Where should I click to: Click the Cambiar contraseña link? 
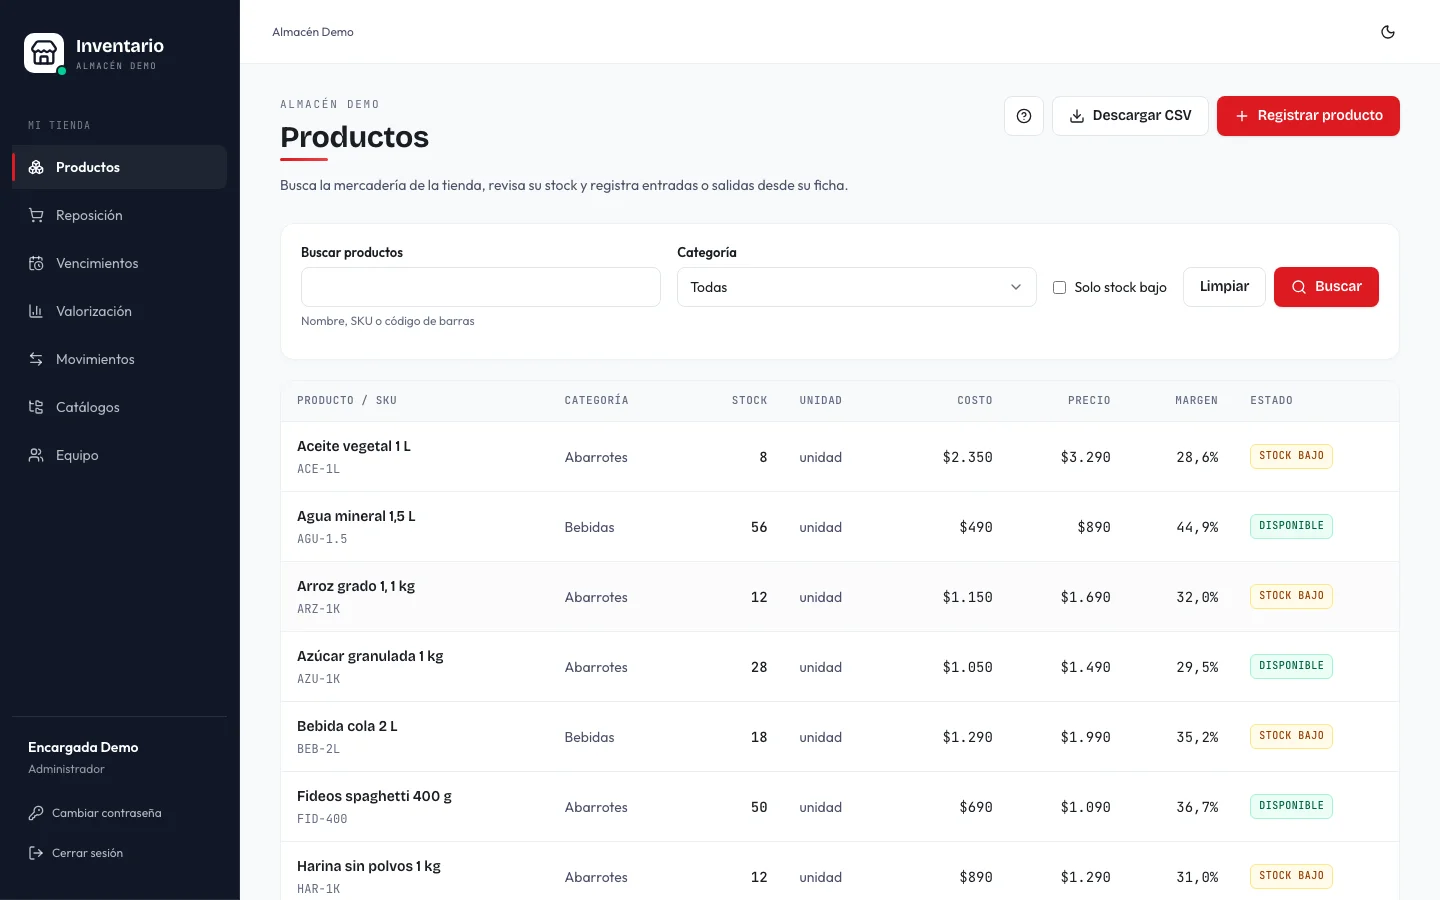(x=106, y=813)
